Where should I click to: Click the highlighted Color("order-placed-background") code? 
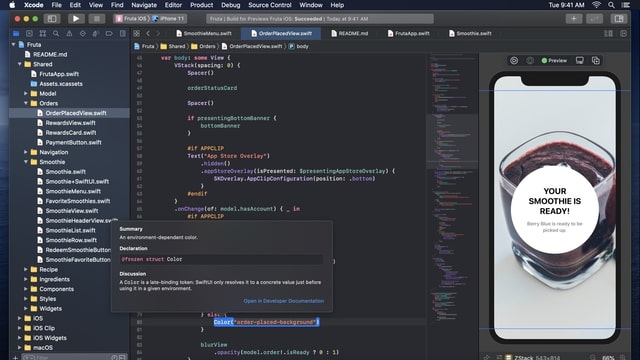266,322
